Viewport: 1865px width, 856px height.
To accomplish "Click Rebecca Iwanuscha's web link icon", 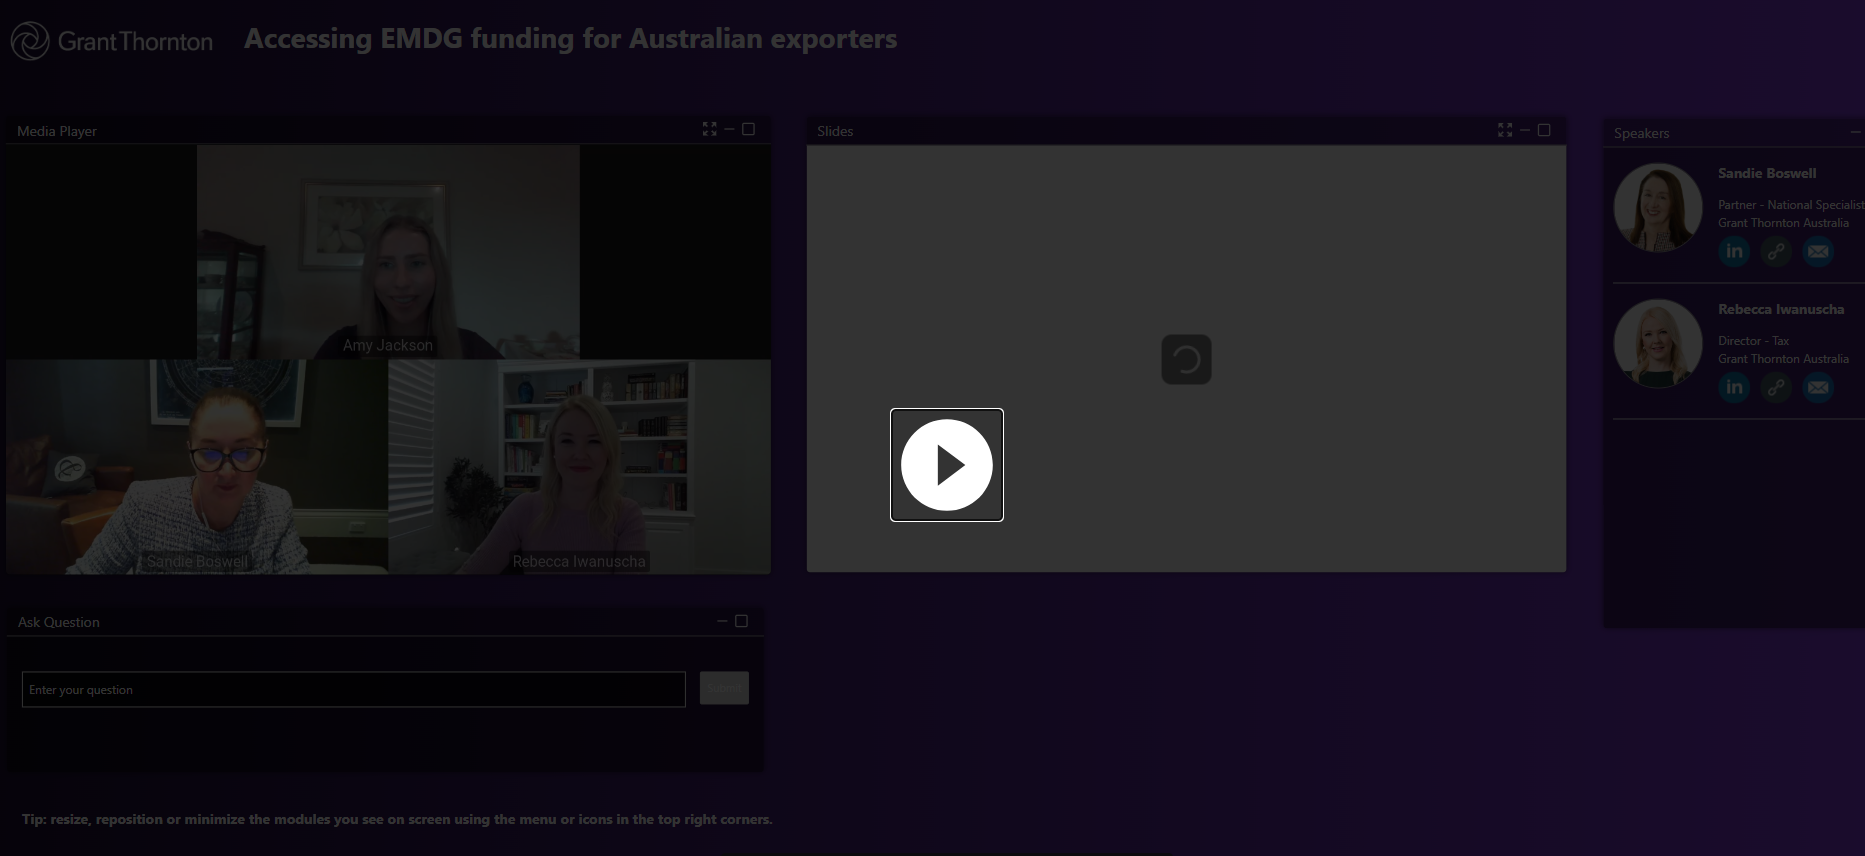I will pyautogui.click(x=1776, y=387).
